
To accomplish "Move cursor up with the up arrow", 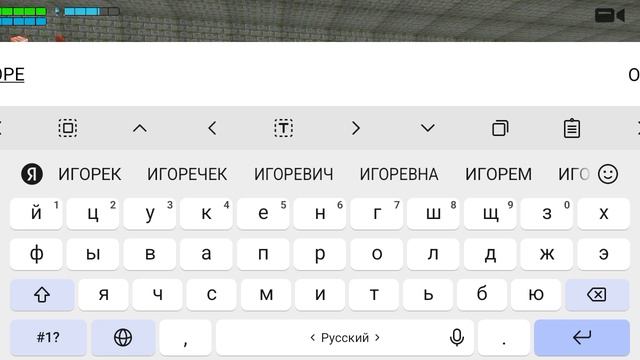I will [140, 129].
